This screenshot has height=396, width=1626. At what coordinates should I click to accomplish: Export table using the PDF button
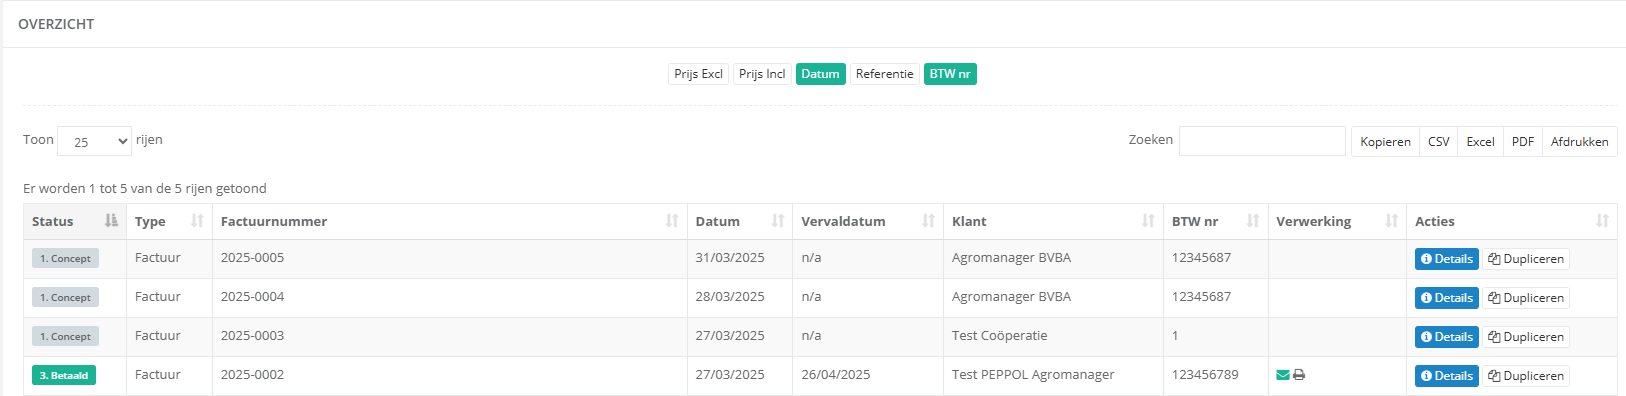(x=1523, y=142)
